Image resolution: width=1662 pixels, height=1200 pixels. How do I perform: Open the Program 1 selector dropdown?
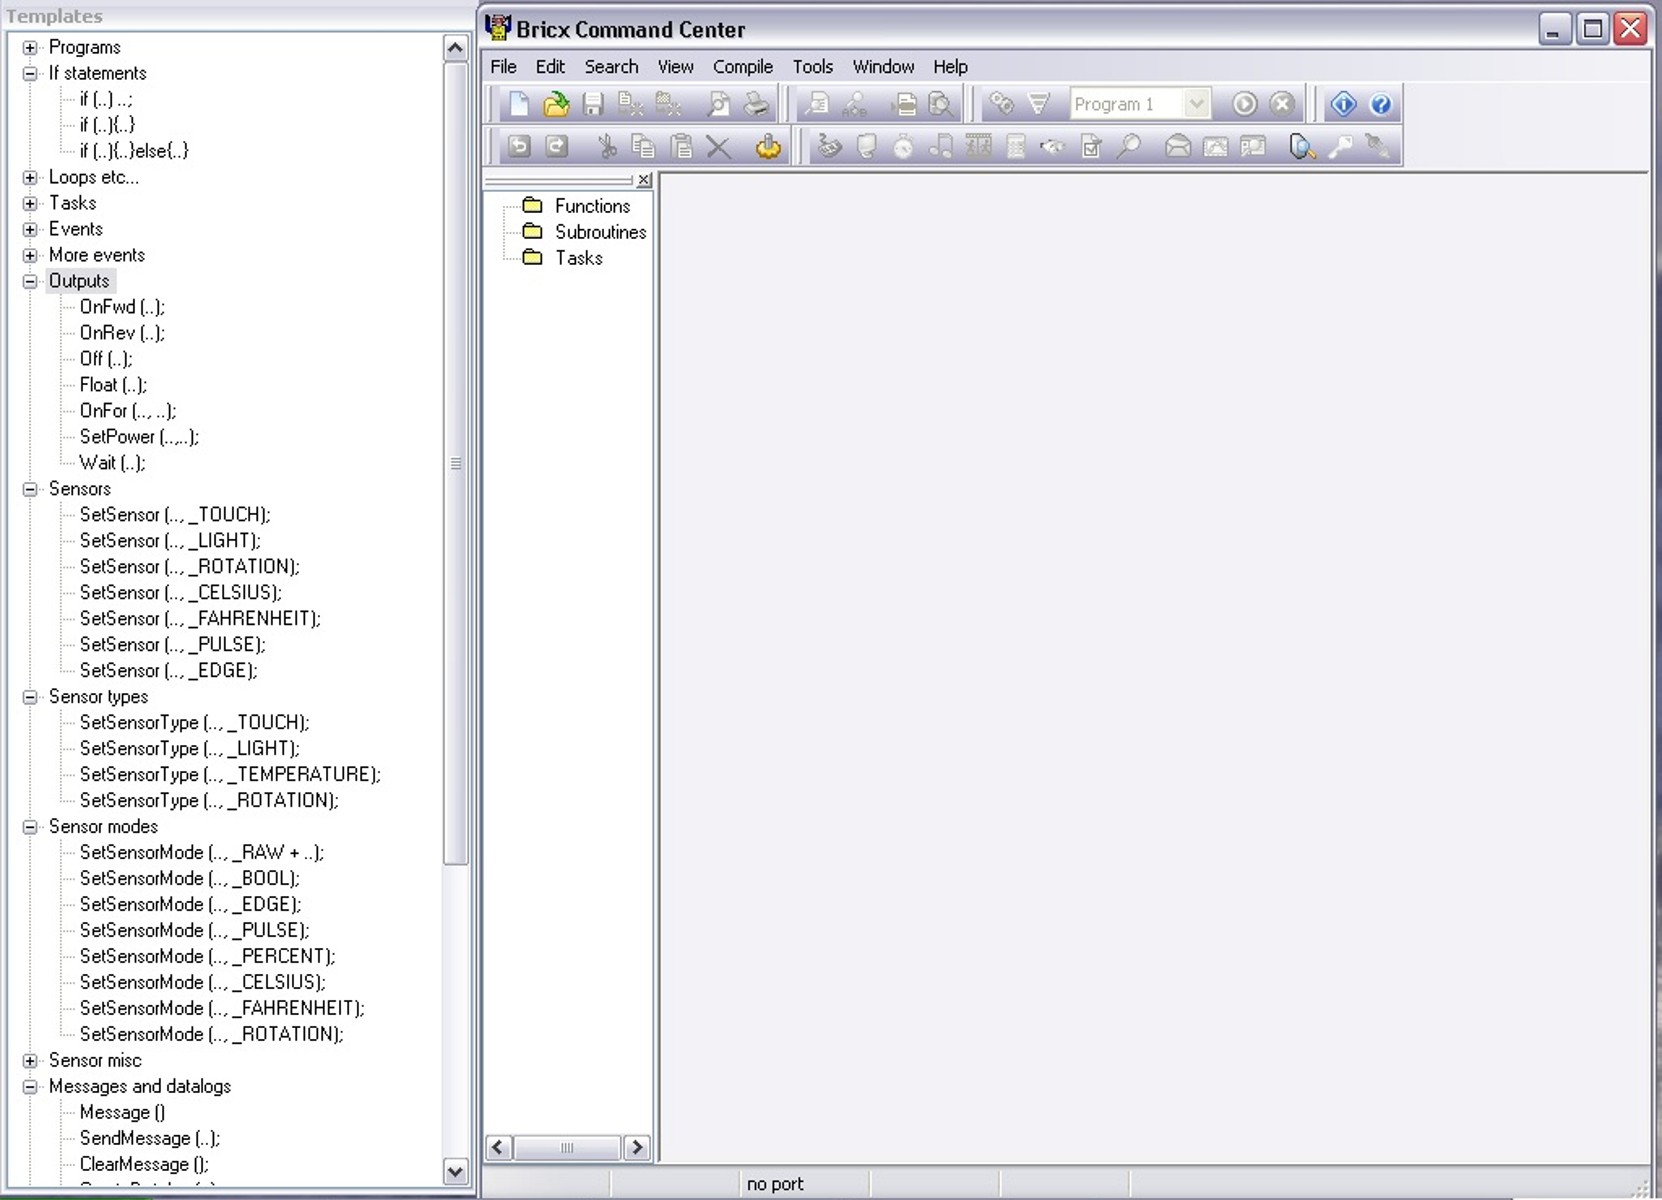pos(1196,103)
